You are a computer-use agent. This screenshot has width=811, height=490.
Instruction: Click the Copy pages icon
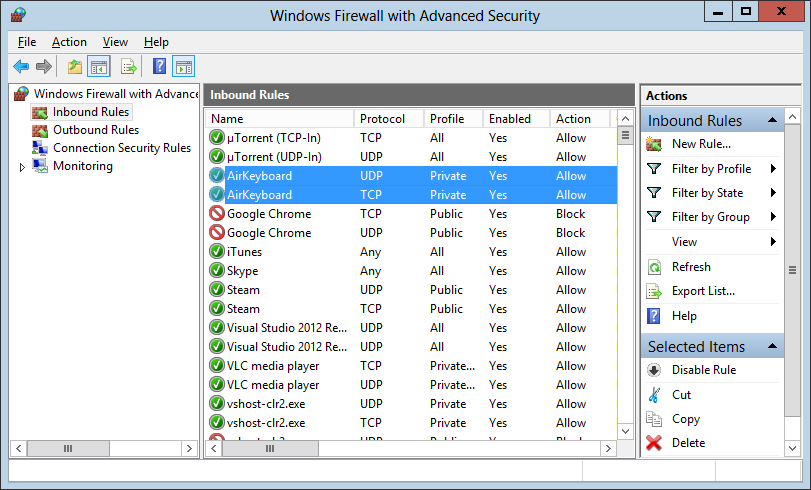click(x=654, y=419)
